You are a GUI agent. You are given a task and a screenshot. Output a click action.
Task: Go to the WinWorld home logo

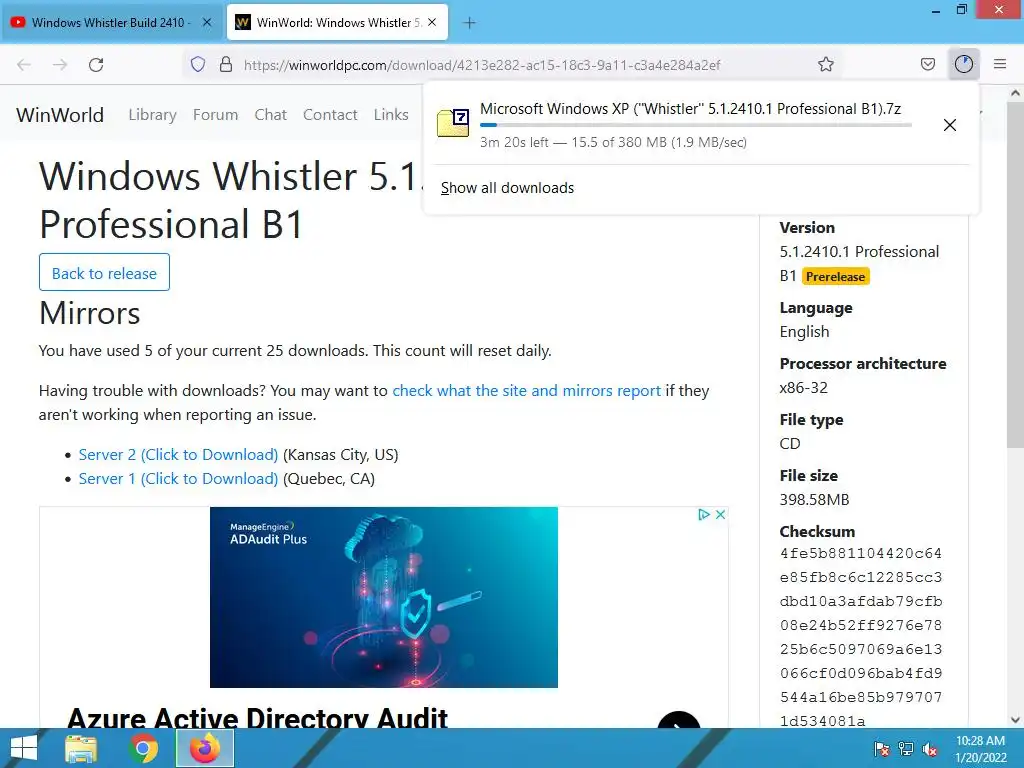coord(60,115)
